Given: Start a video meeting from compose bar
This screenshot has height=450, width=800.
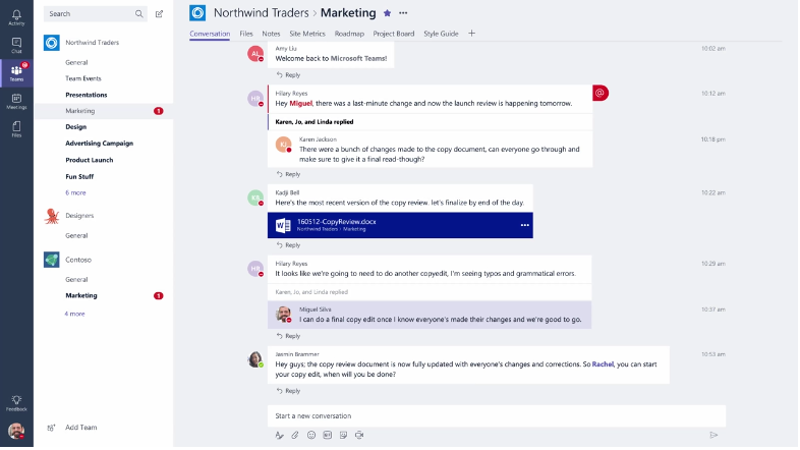Looking at the screenshot, I should [360, 435].
